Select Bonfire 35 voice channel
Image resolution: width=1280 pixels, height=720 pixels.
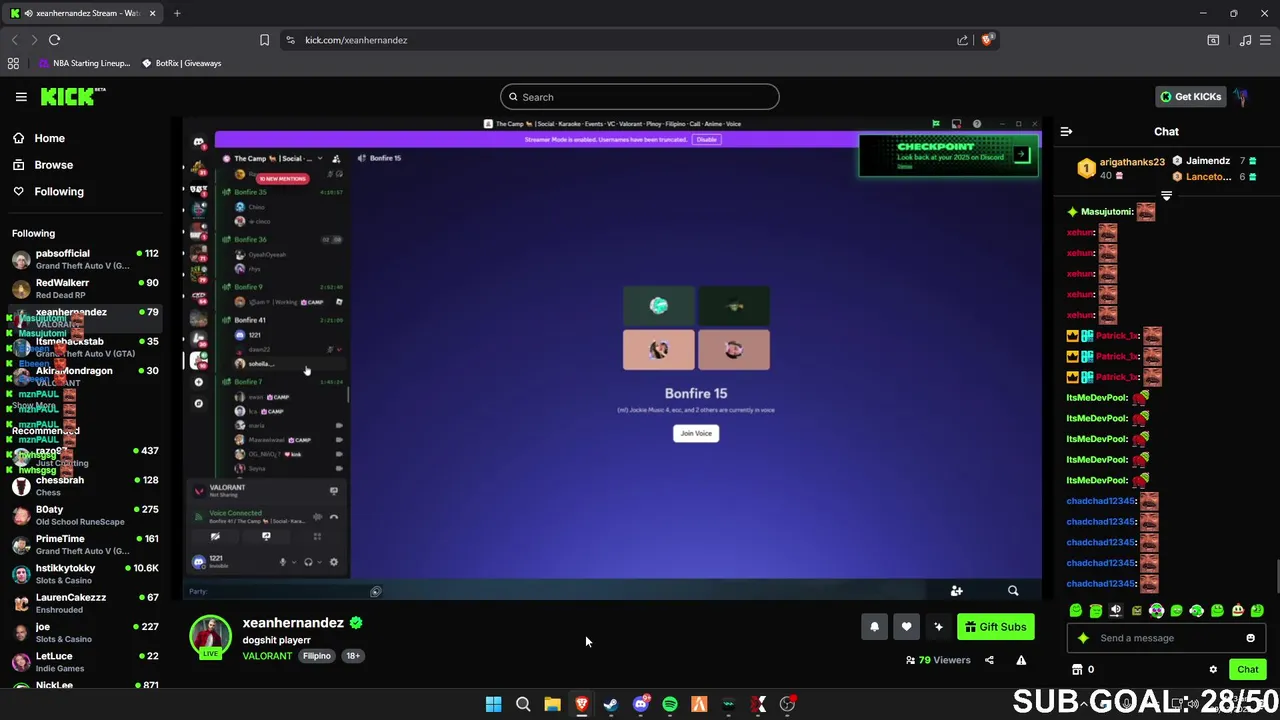point(250,192)
